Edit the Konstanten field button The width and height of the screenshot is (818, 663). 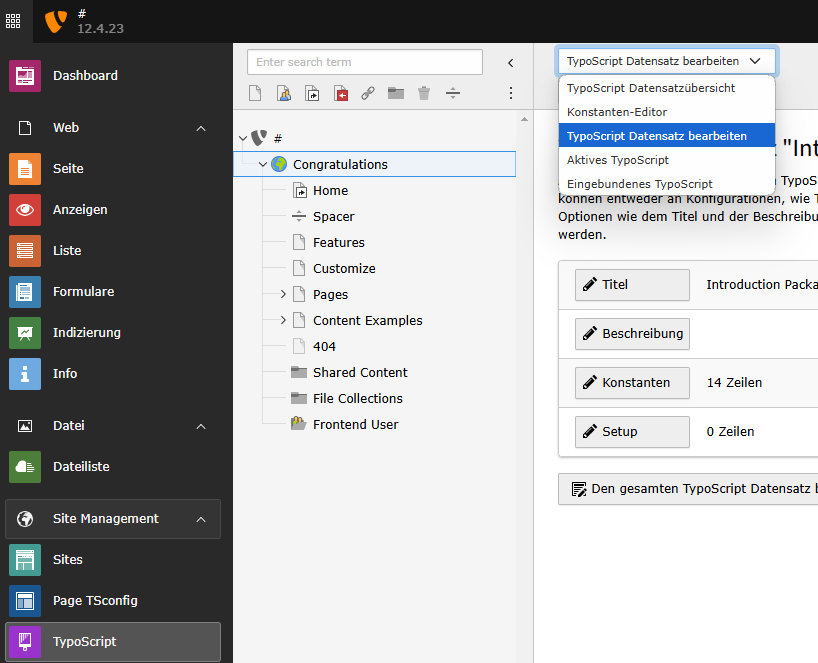tap(632, 383)
